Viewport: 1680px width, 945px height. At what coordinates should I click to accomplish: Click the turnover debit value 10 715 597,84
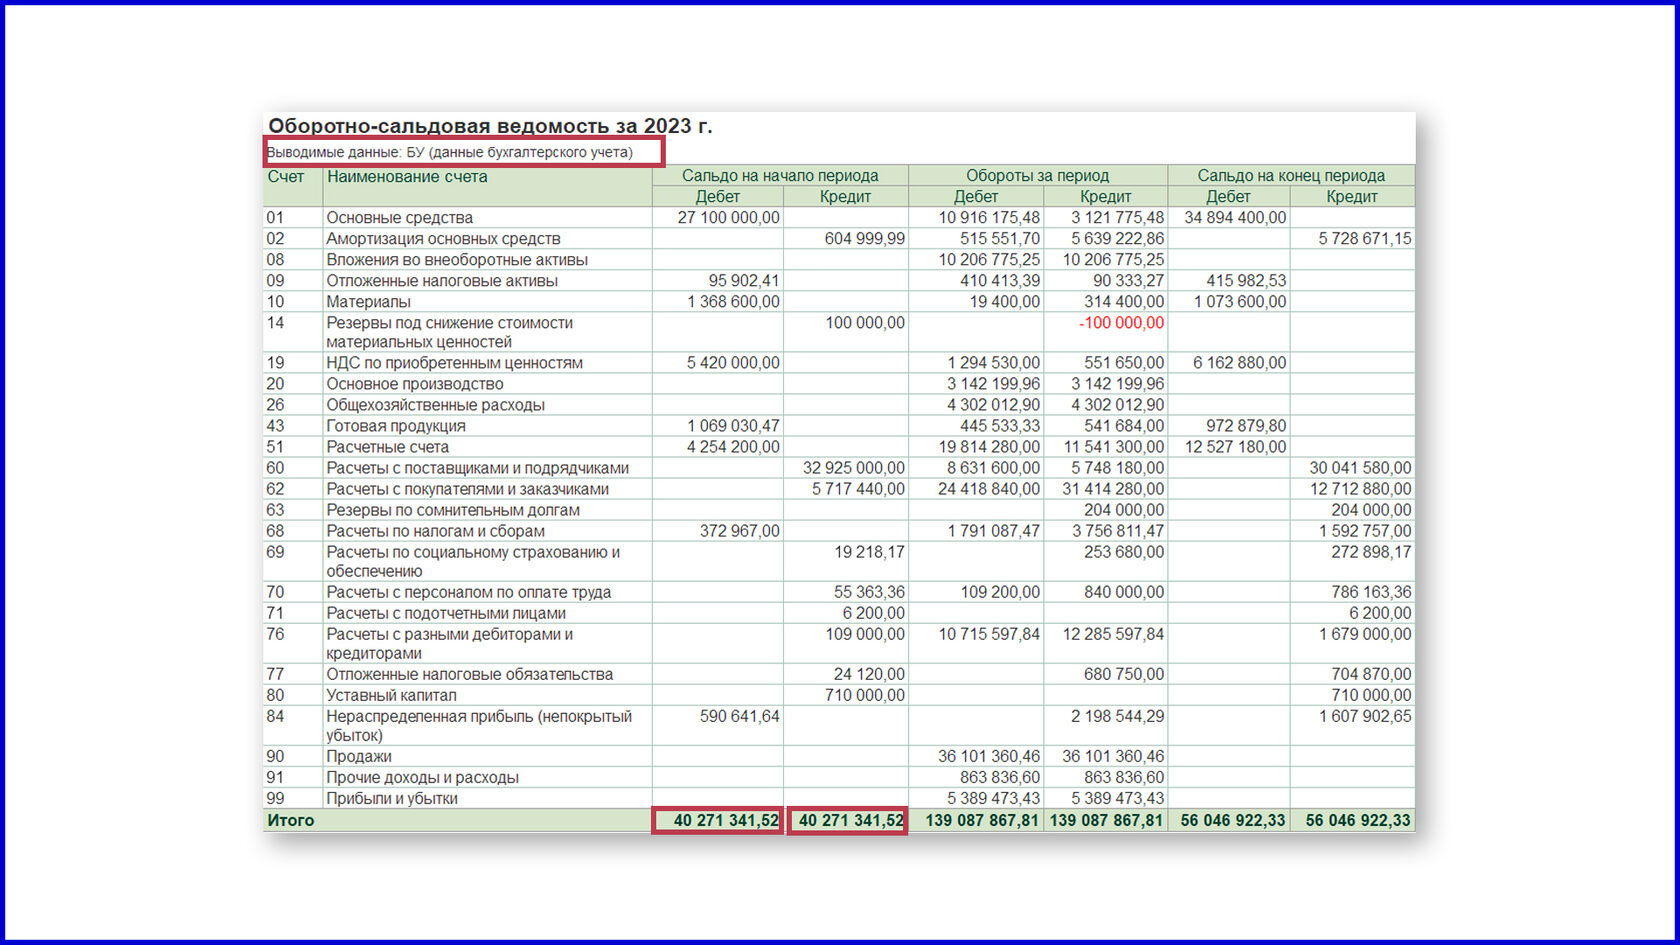pyautogui.click(x=989, y=634)
